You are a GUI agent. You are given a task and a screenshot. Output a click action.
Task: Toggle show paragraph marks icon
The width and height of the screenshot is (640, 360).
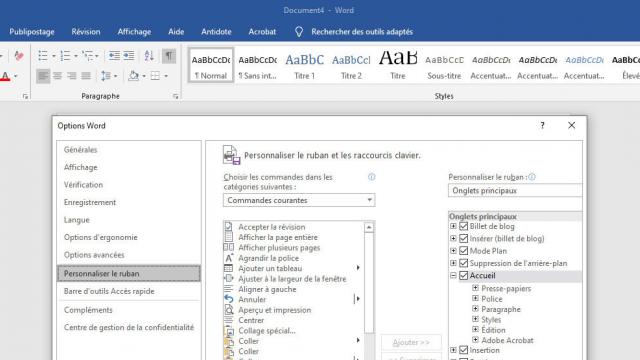[x=169, y=56]
